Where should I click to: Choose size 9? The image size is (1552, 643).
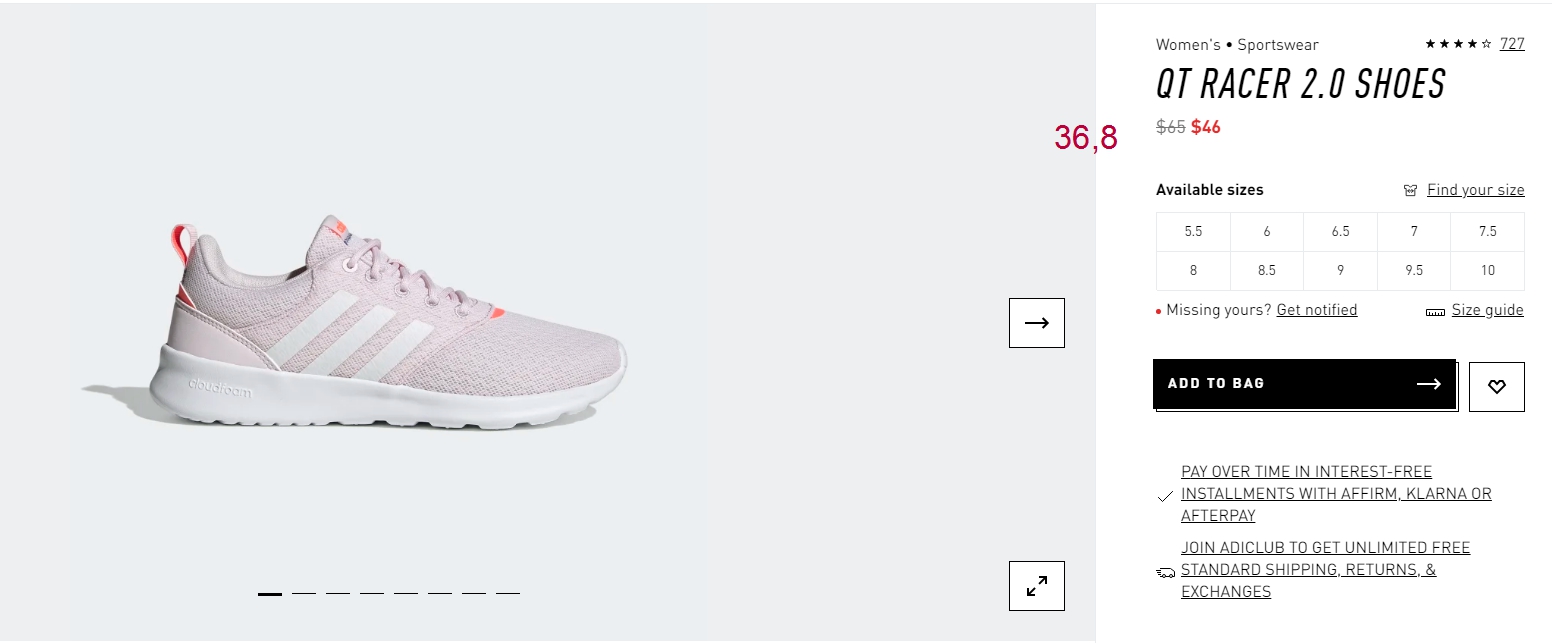click(x=1340, y=270)
